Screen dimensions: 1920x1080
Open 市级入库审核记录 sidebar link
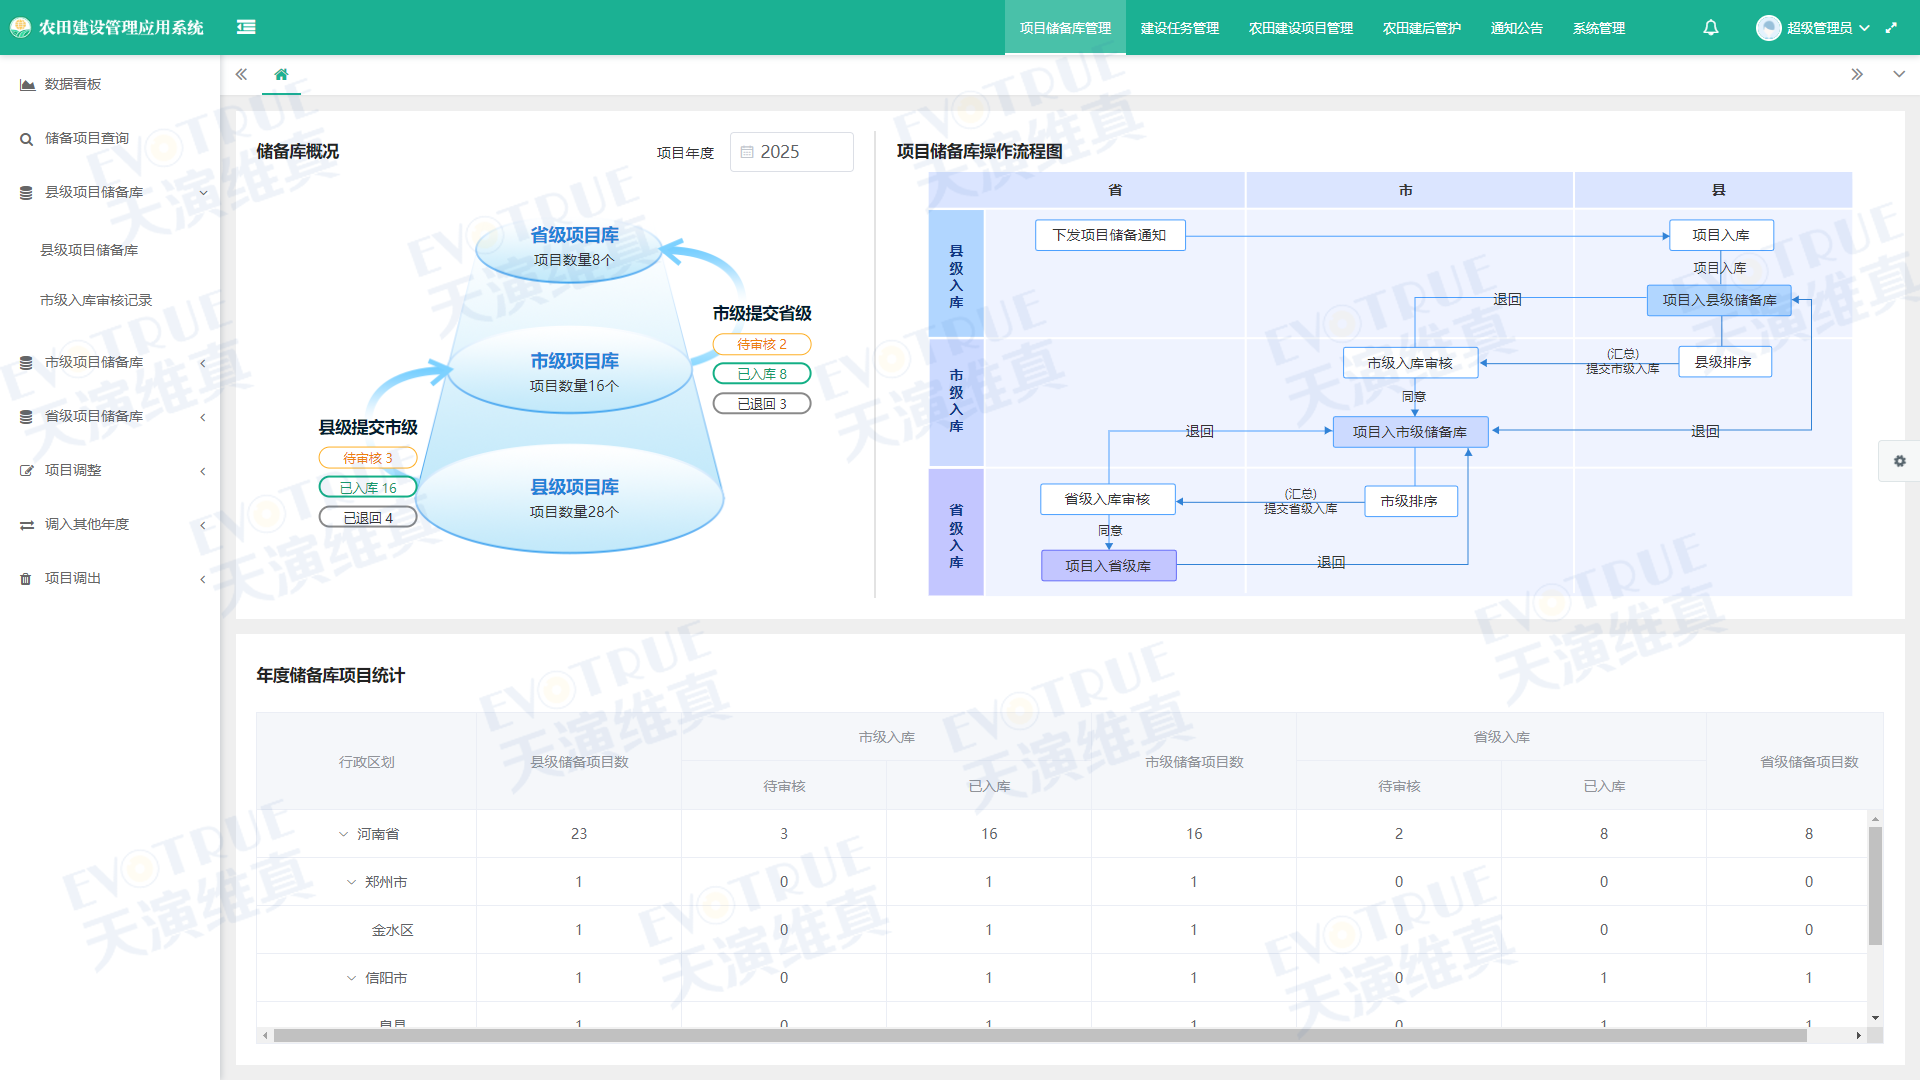96,300
